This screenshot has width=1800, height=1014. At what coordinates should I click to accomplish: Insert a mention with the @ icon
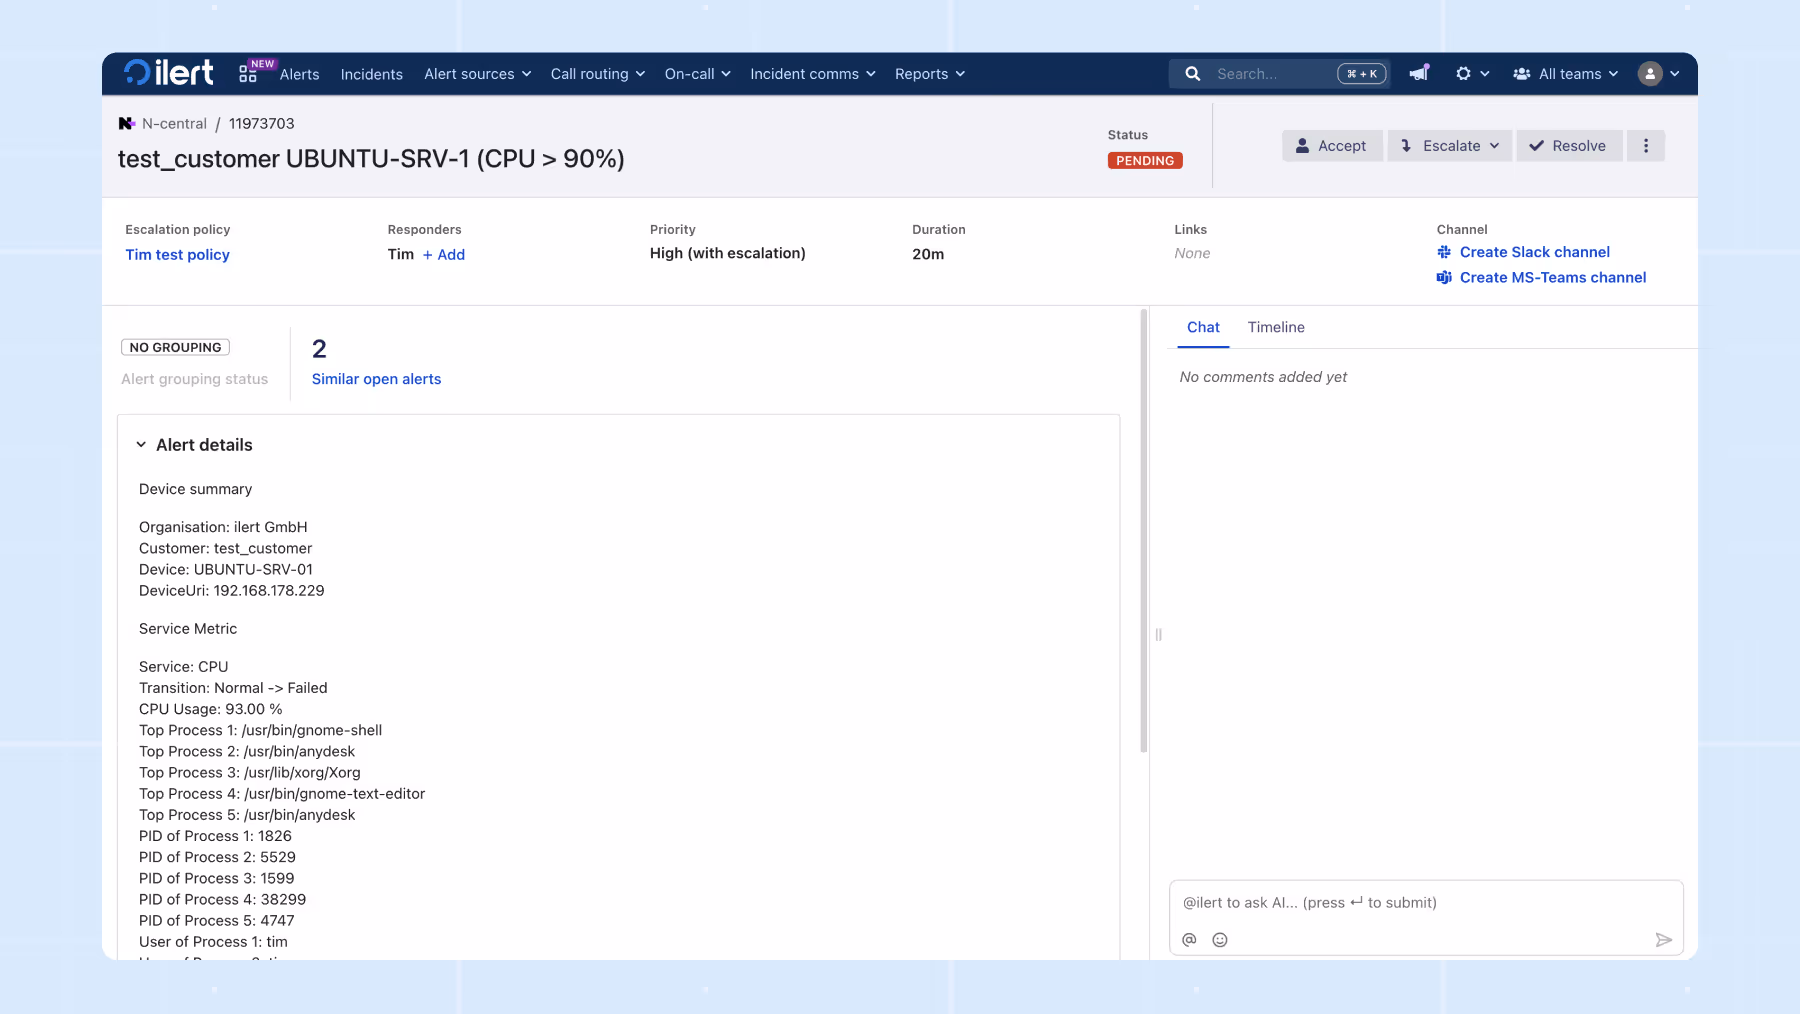coord(1189,940)
